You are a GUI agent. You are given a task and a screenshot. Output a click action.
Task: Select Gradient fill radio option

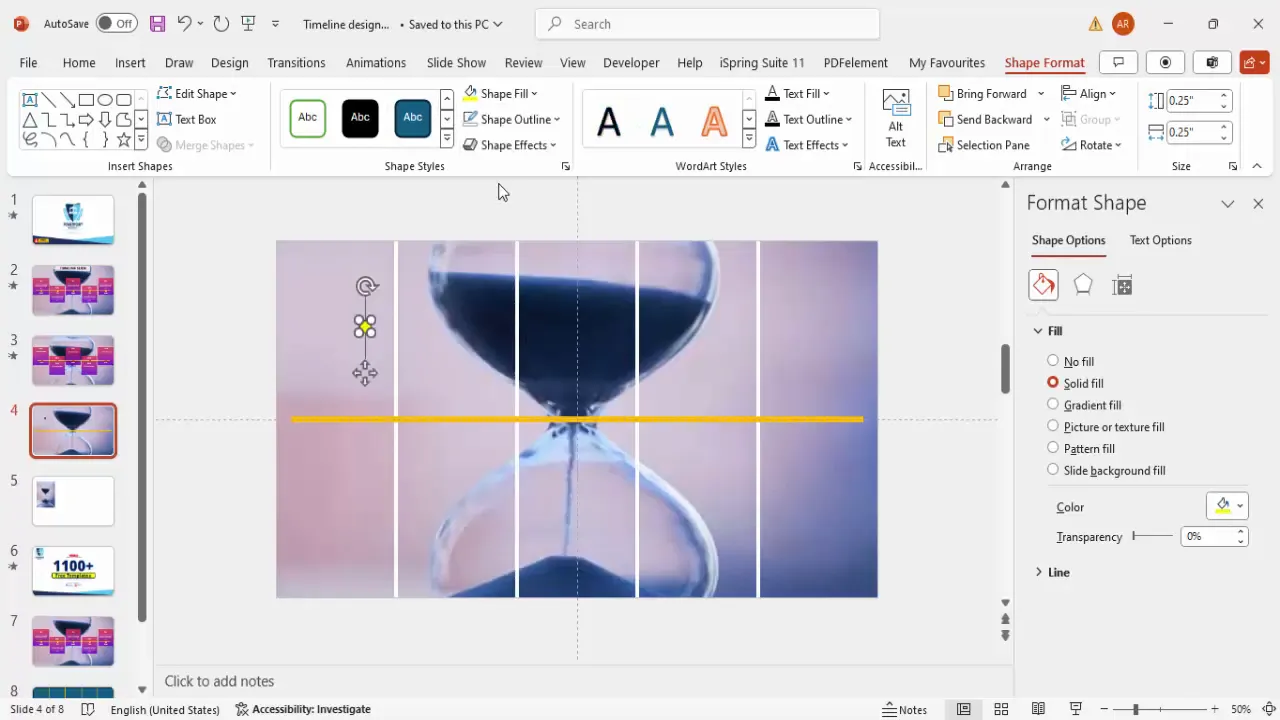click(x=1053, y=405)
